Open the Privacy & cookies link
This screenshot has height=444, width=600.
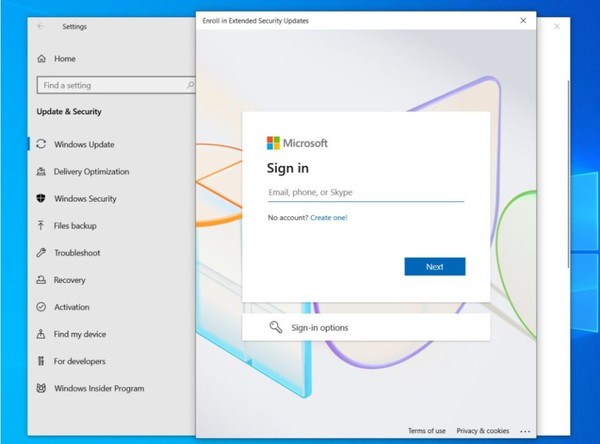coord(483,431)
